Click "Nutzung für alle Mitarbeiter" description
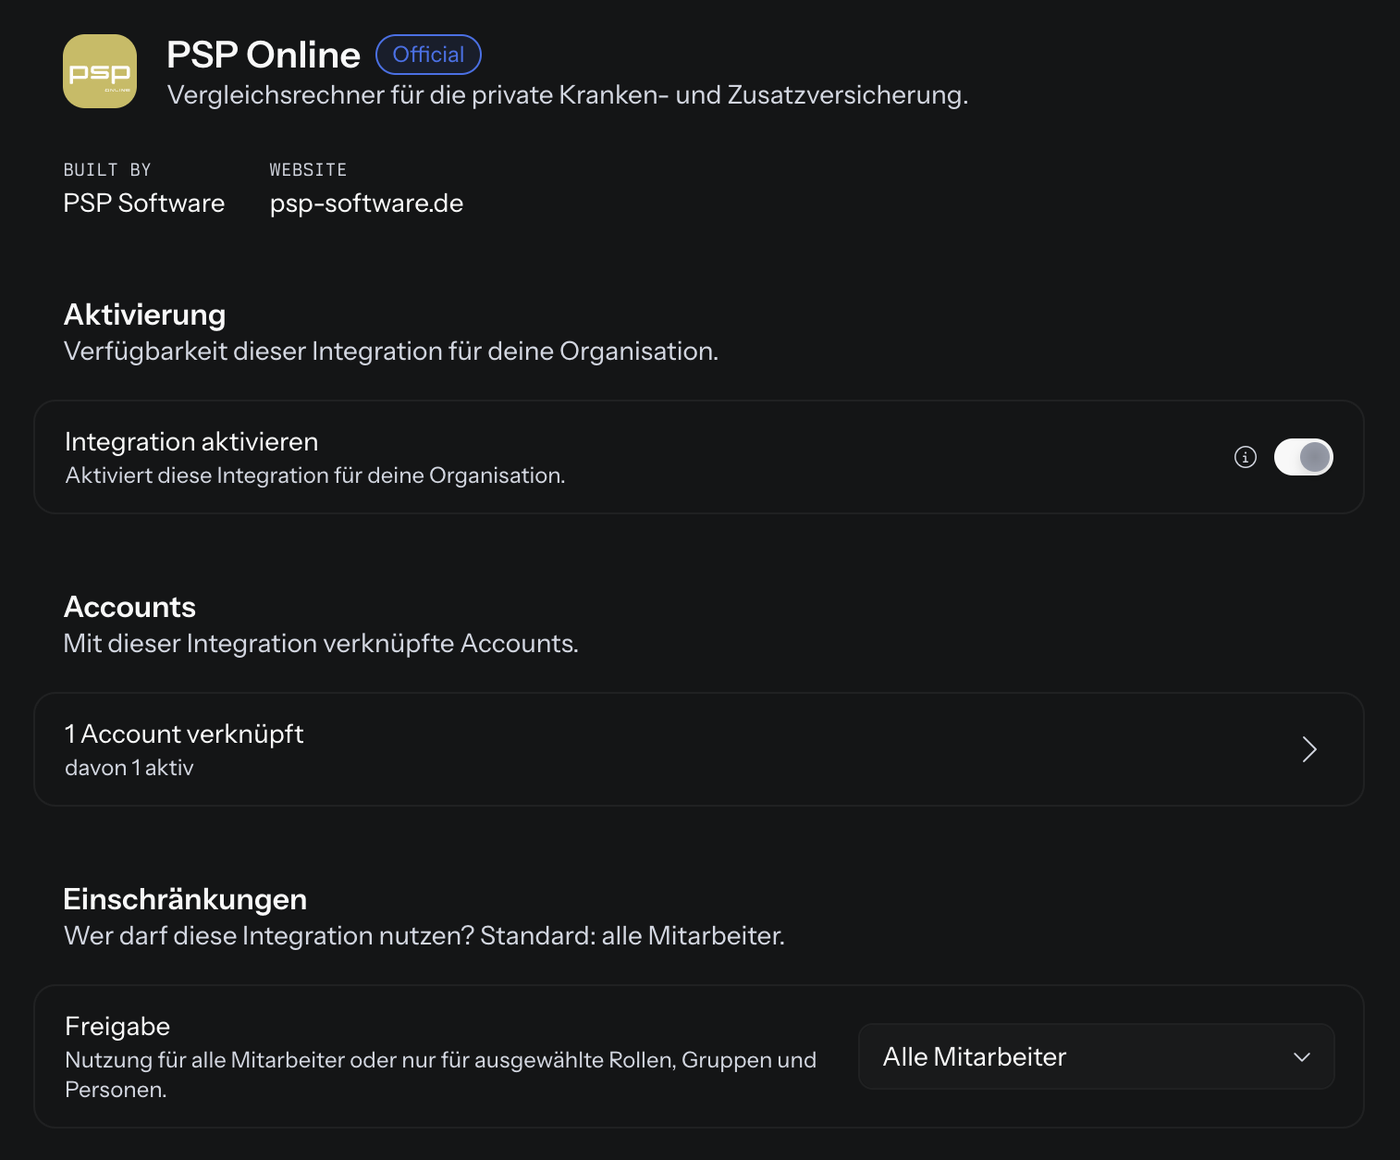Image resolution: width=1400 pixels, height=1160 pixels. 441,1075
